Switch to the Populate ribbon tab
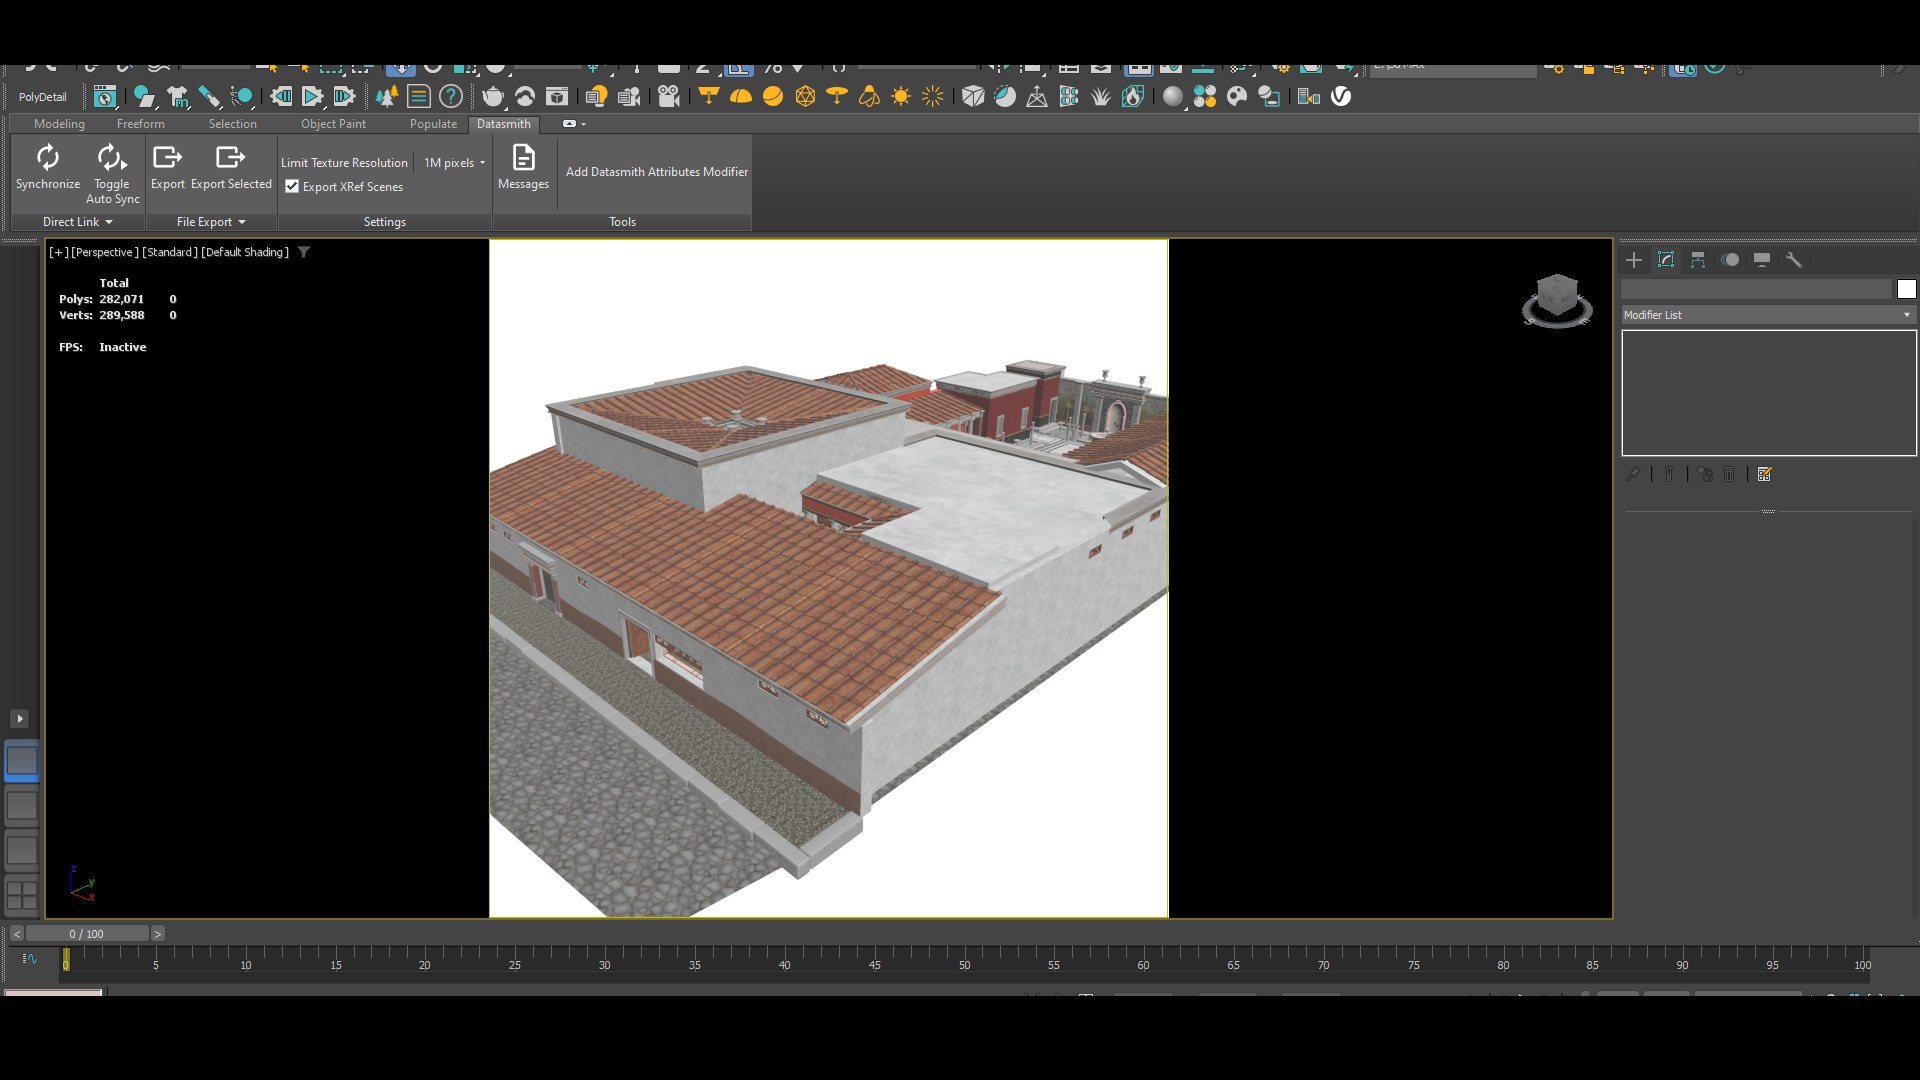This screenshot has height=1080, width=1920. [433, 124]
